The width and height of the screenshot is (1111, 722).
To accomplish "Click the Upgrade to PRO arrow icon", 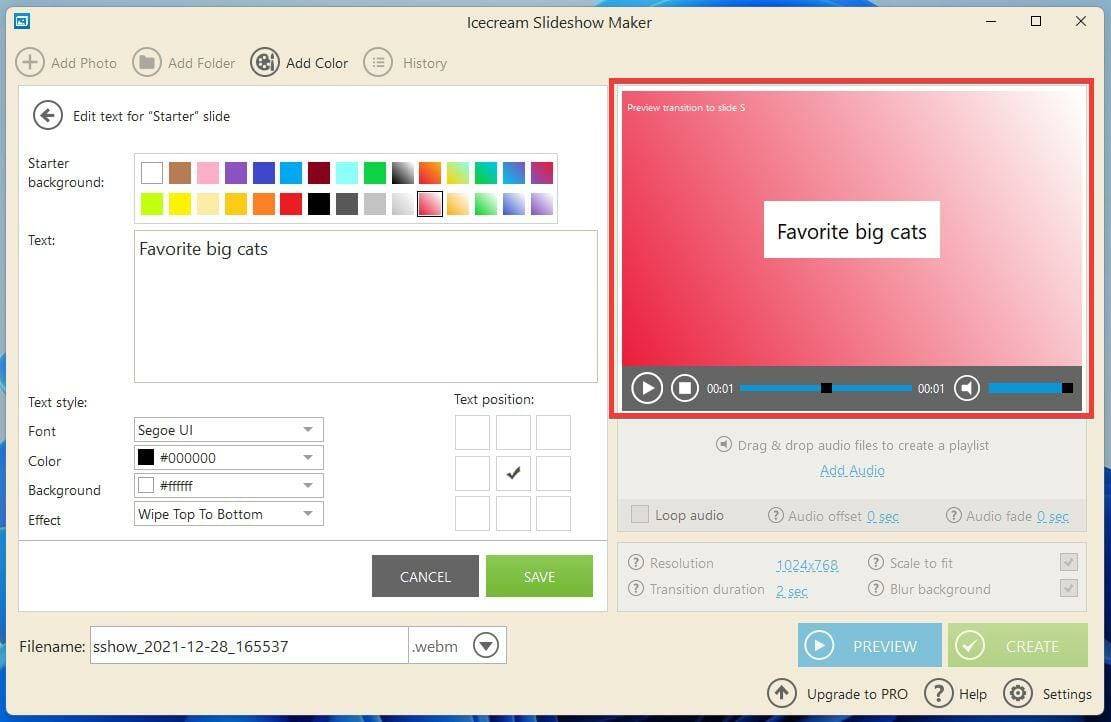I will tap(782, 693).
